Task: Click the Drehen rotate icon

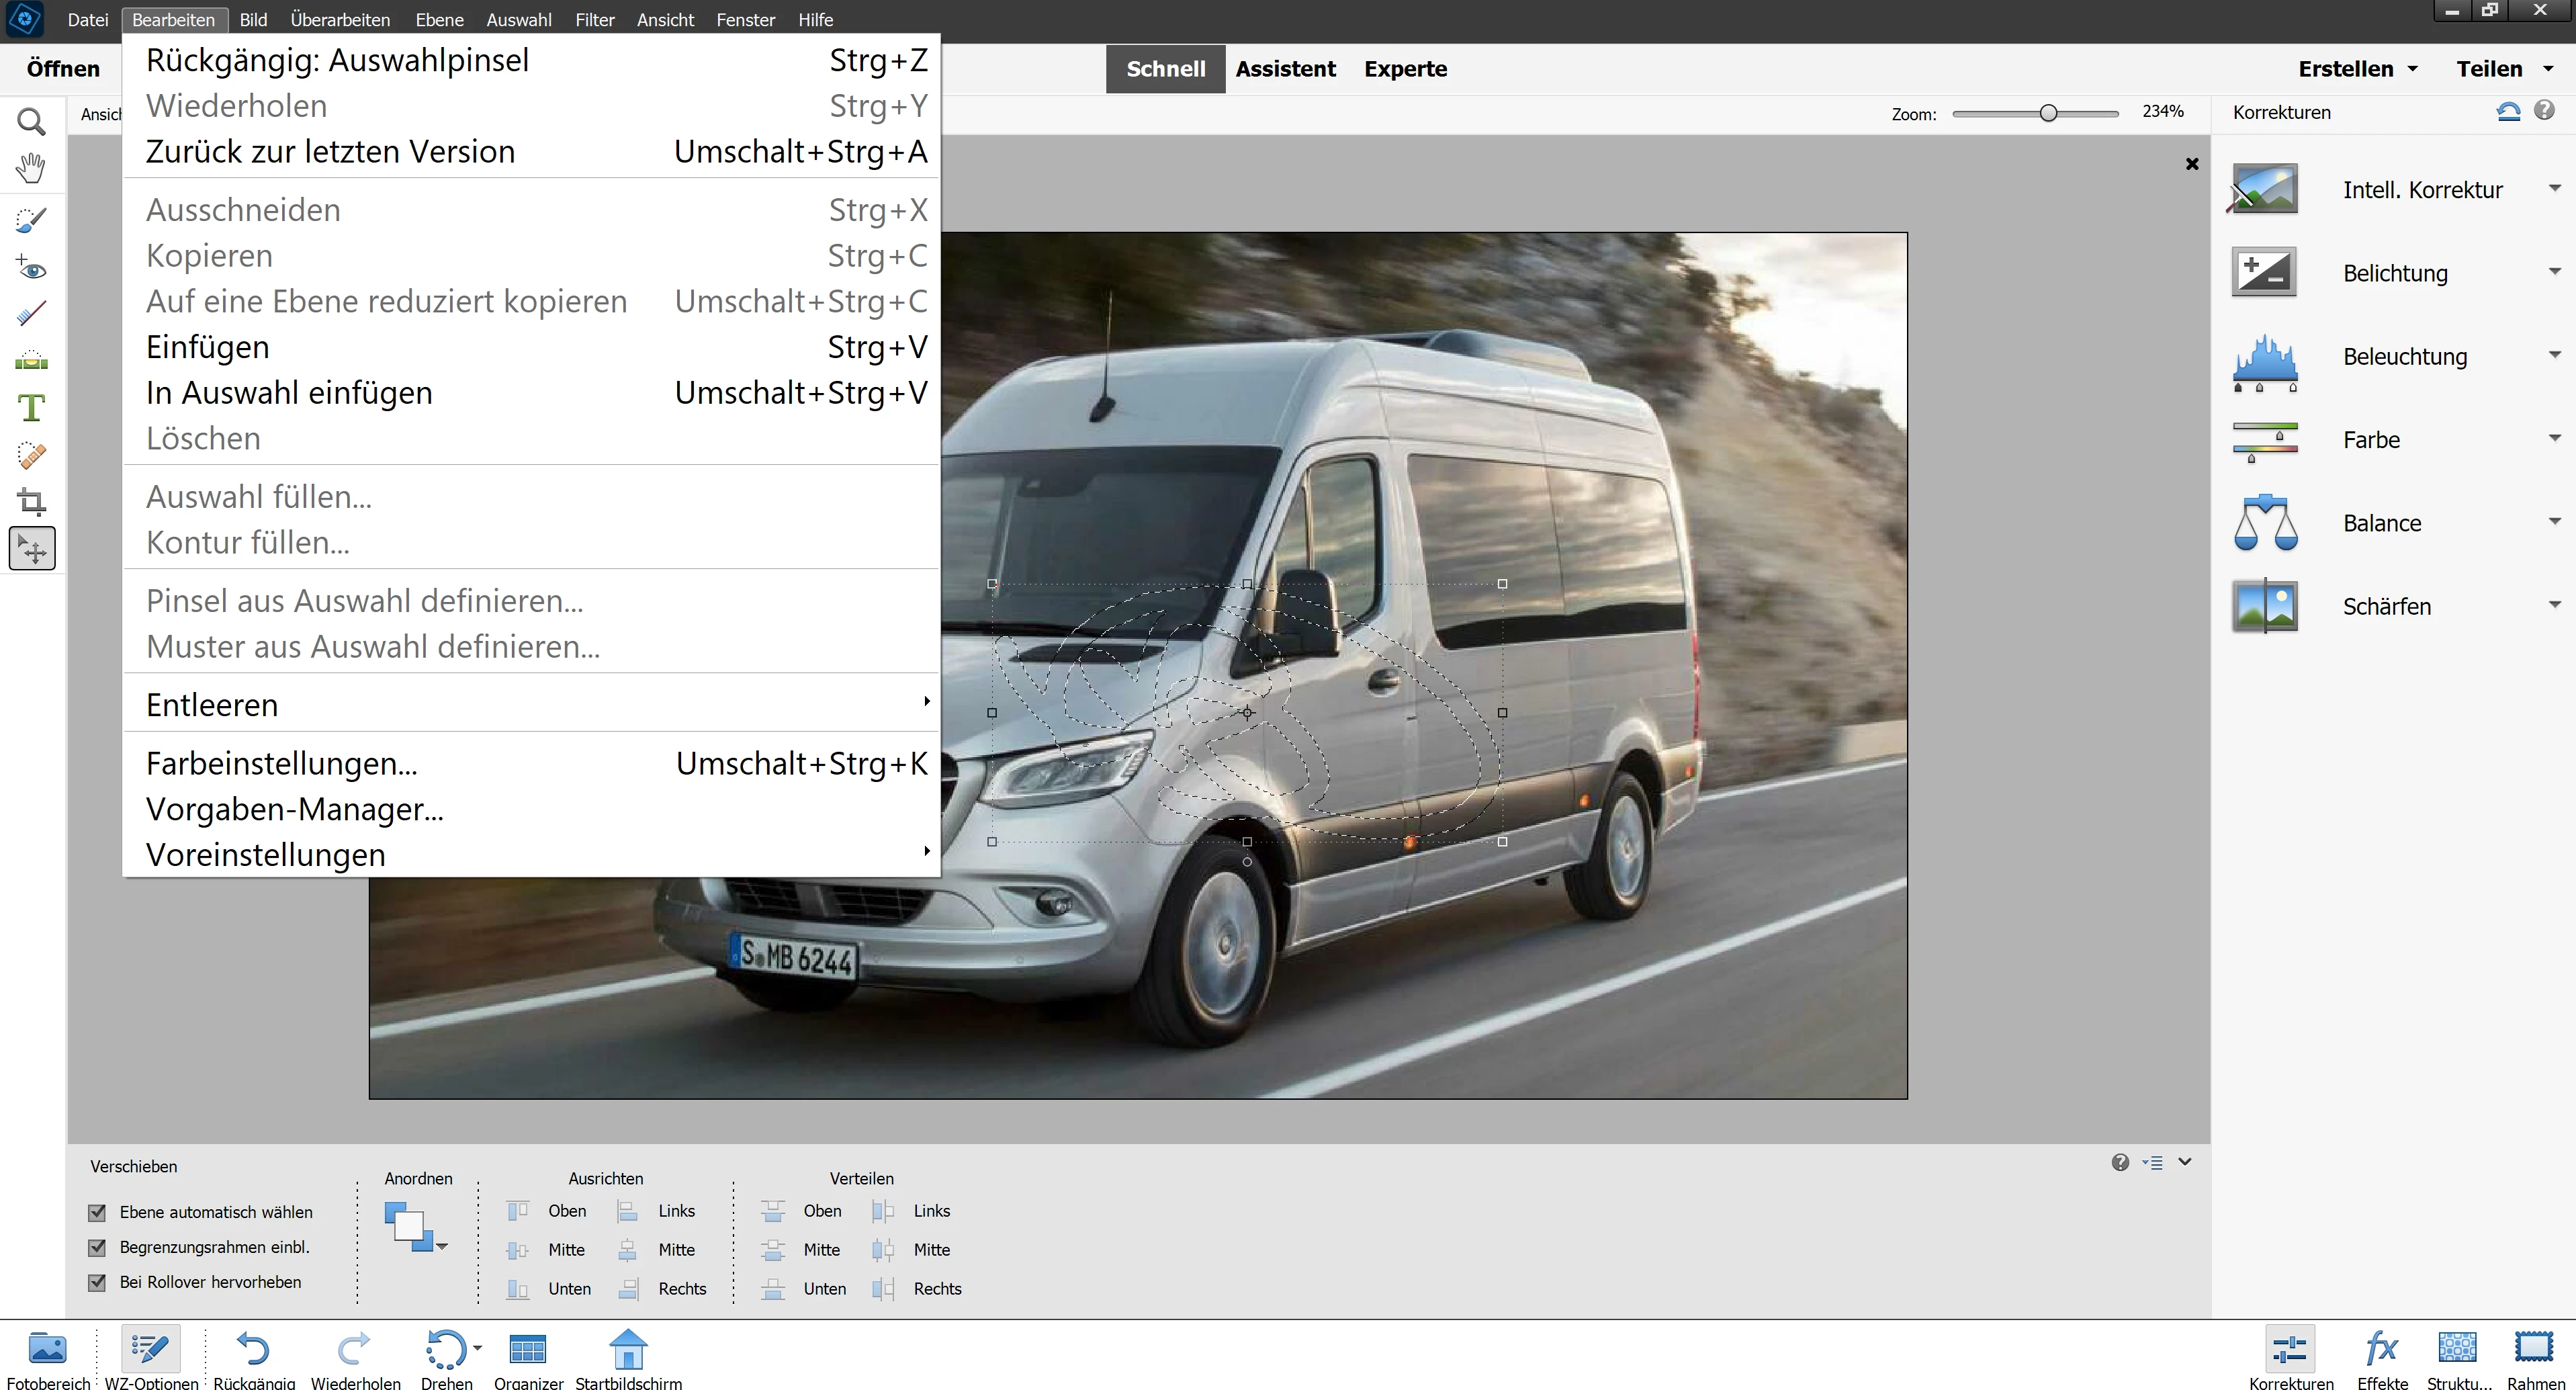Action: click(445, 1350)
